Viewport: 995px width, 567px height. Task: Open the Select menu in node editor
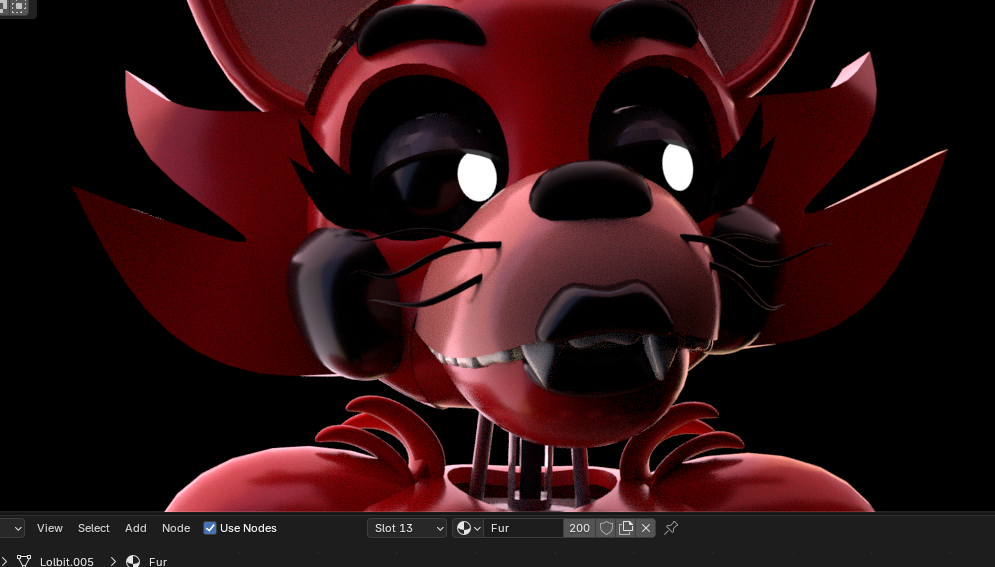point(93,528)
